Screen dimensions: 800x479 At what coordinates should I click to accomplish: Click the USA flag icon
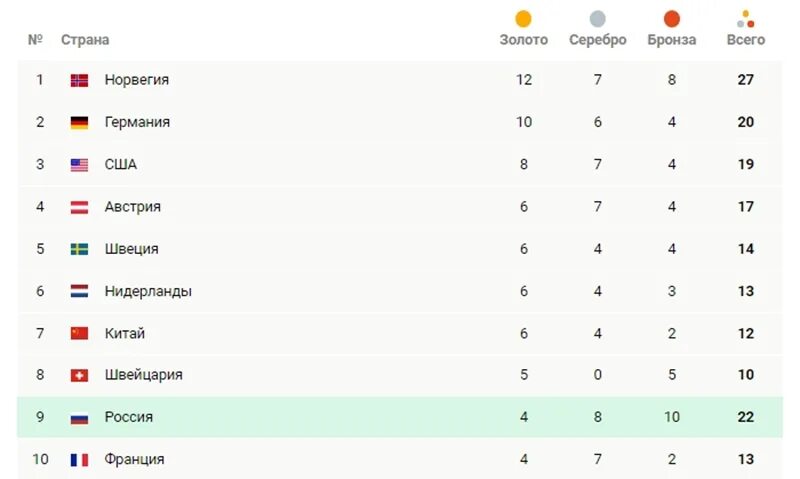79,165
